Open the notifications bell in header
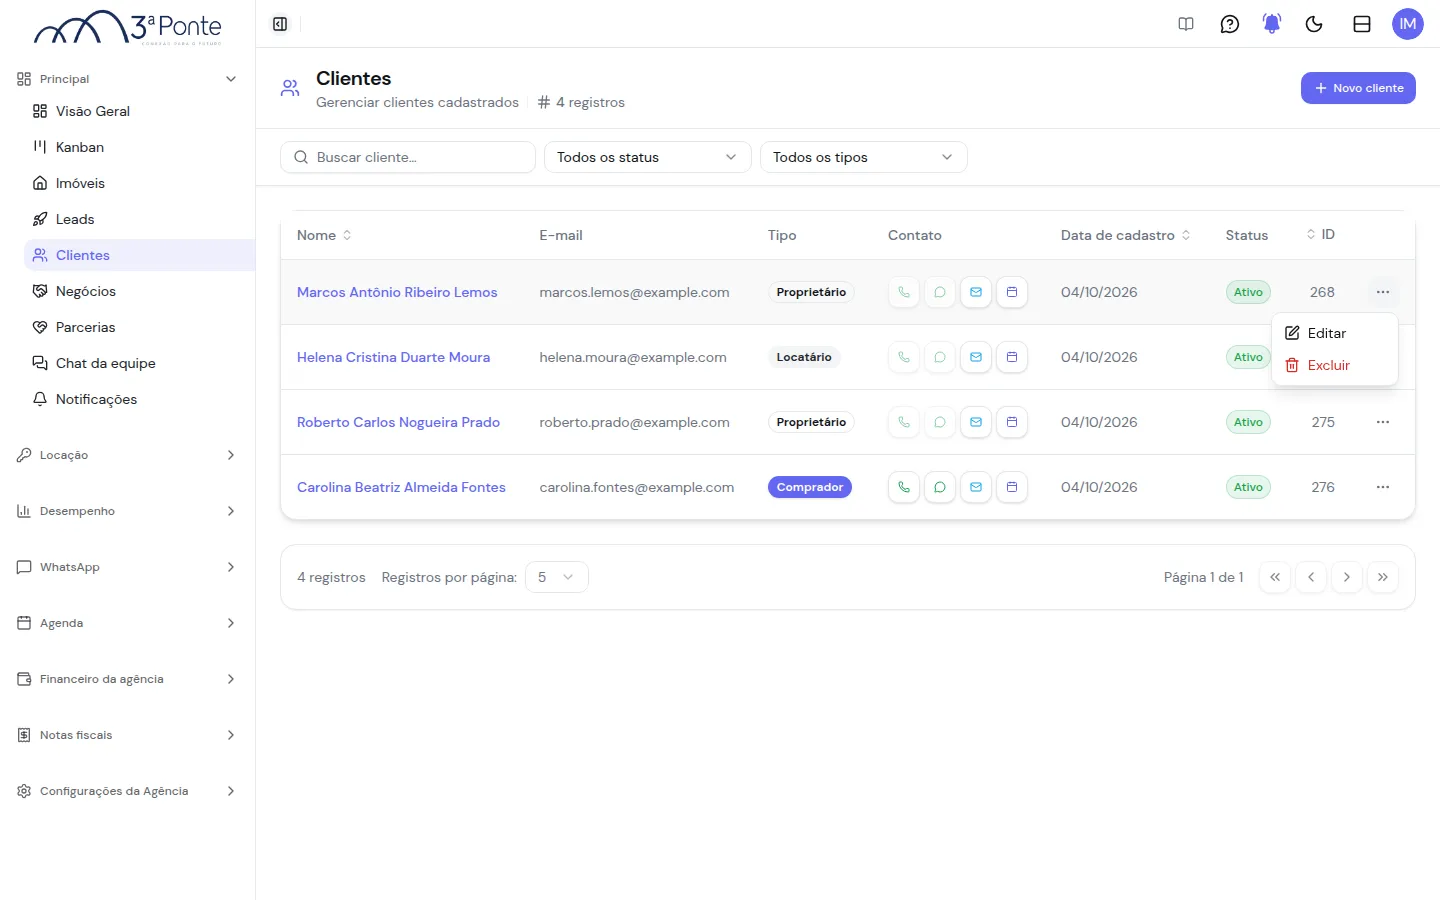Image resolution: width=1440 pixels, height=900 pixels. (x=1272, y=24)
